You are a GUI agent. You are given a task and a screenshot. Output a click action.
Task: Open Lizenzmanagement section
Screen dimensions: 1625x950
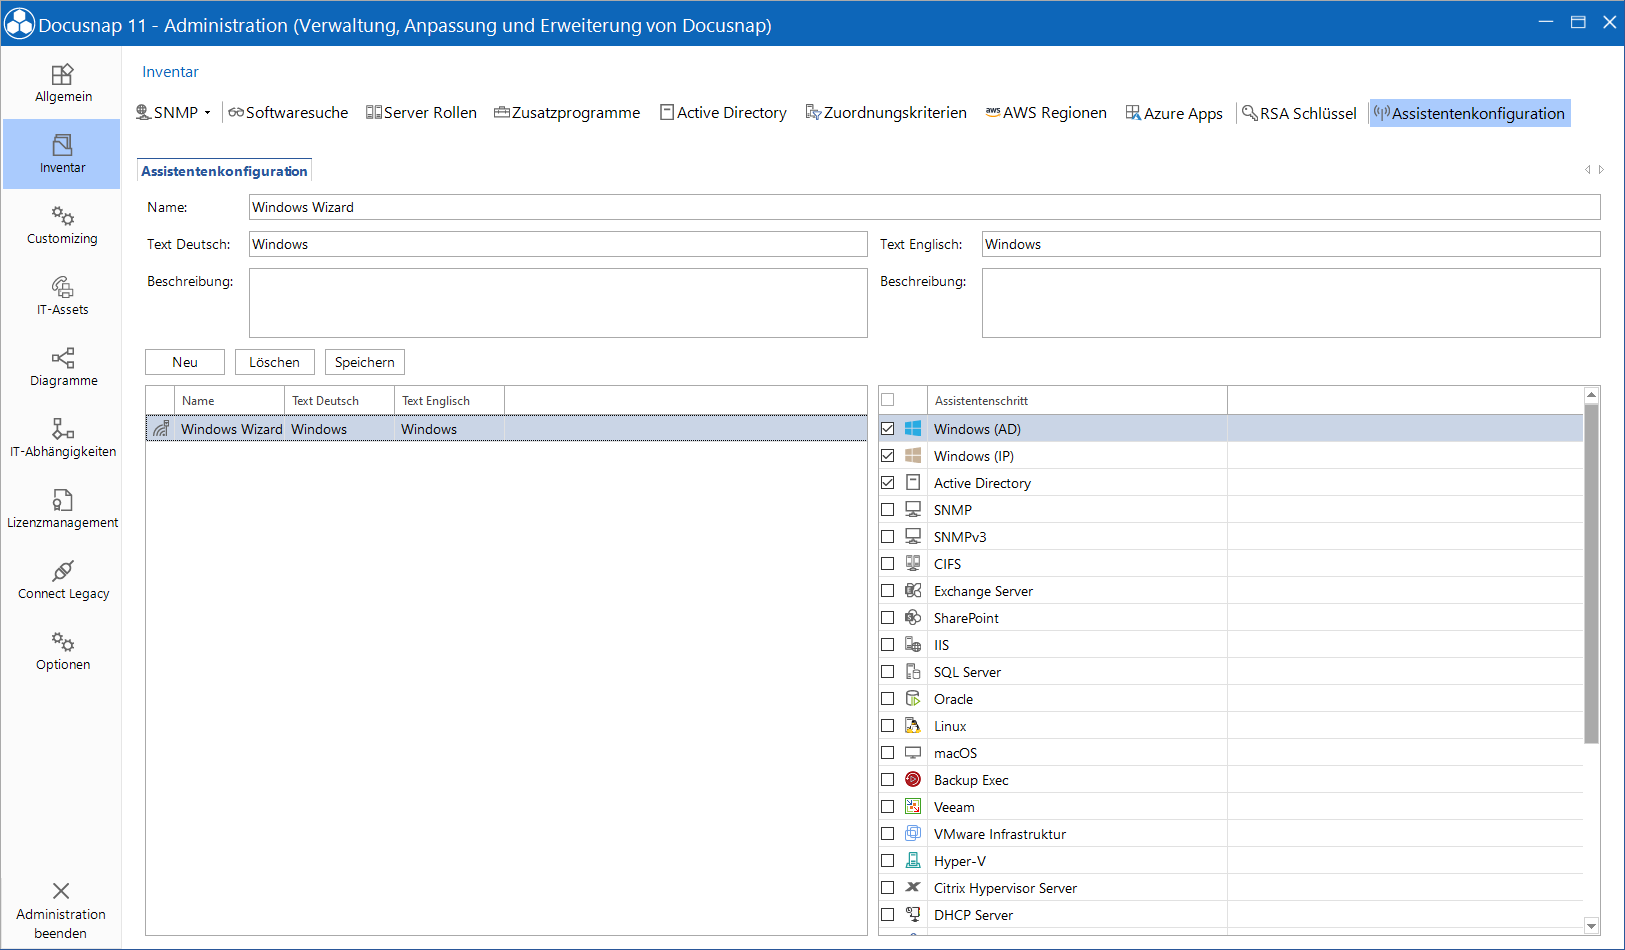tap(62, 509)
